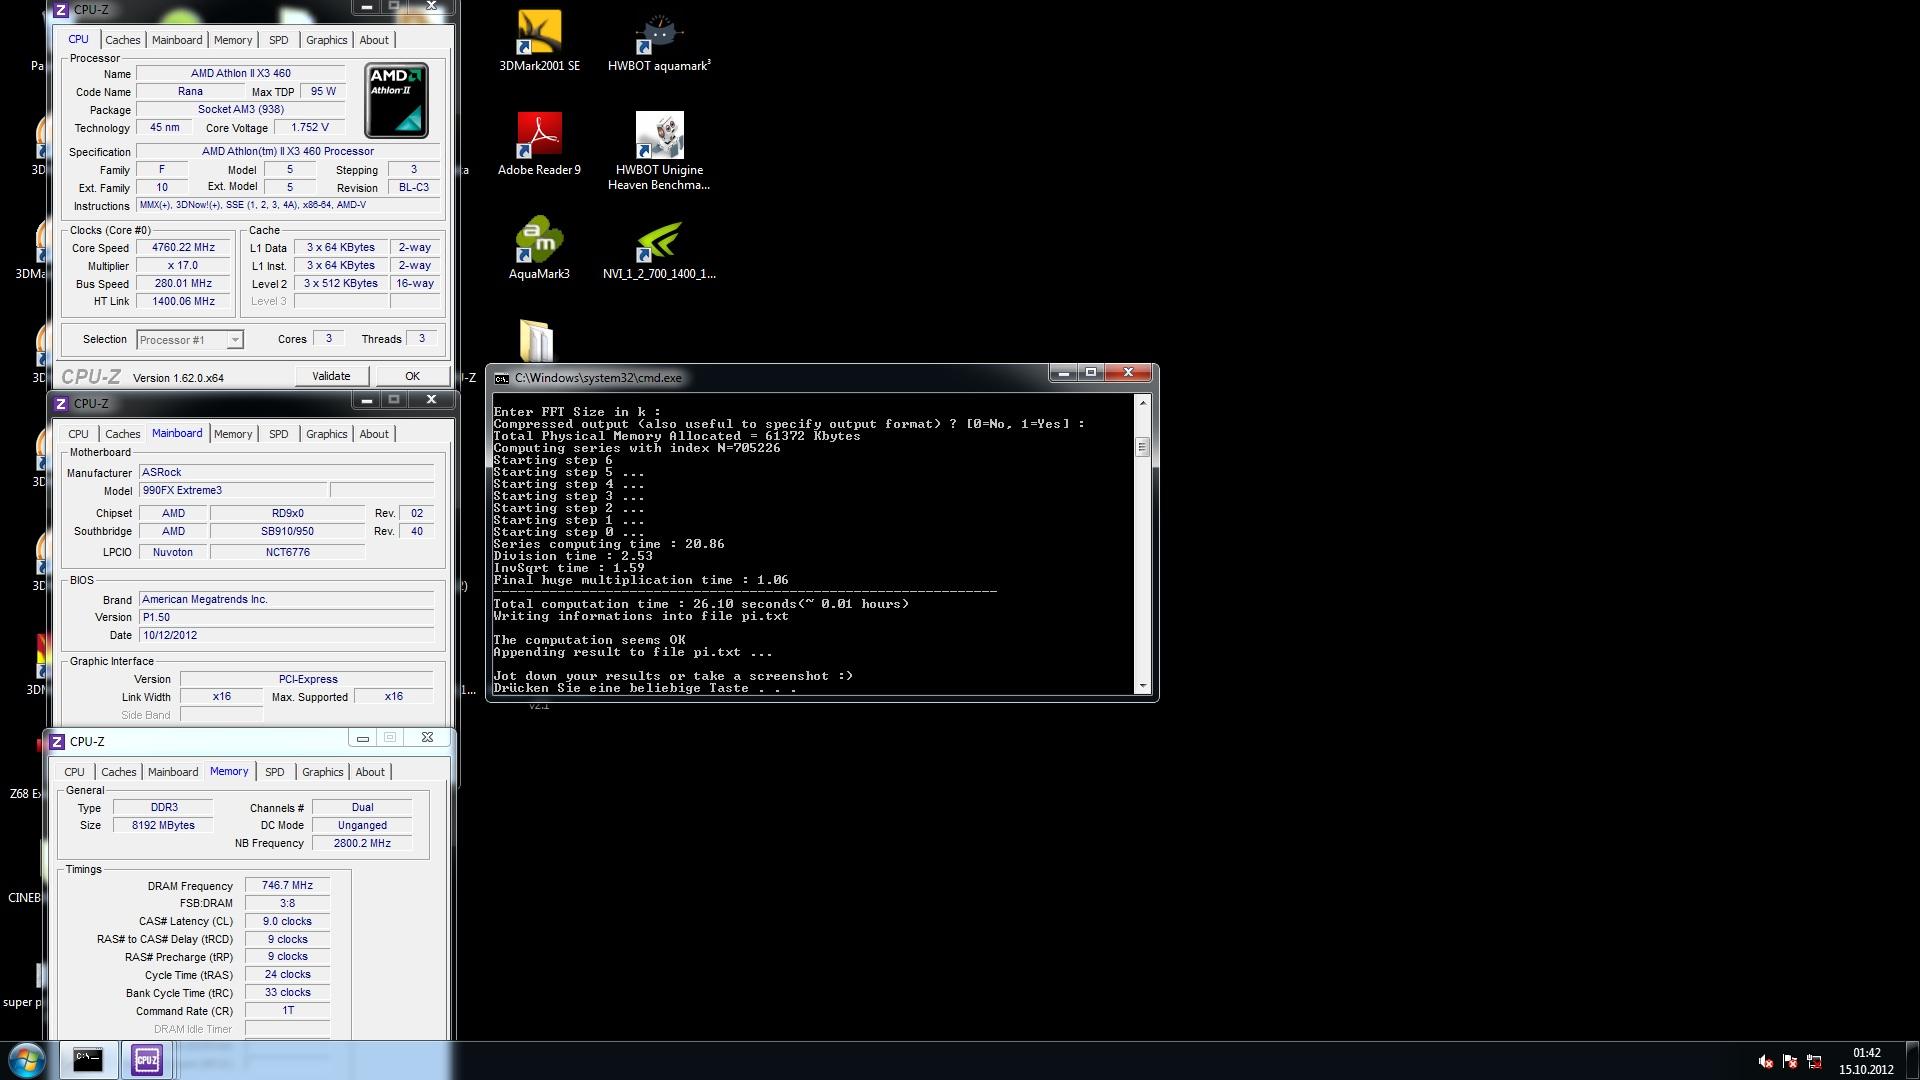Screen dimensions: 1920x1080
Task: Open SPD tab in Memory CPU-Z window
Action: (275, 772)
